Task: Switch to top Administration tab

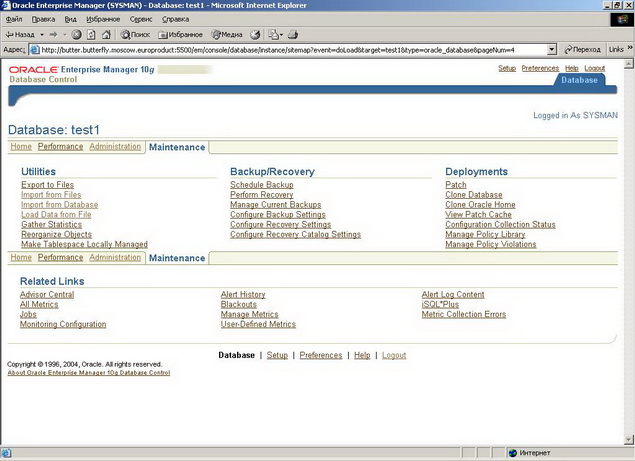Action: tap(115, 146)
